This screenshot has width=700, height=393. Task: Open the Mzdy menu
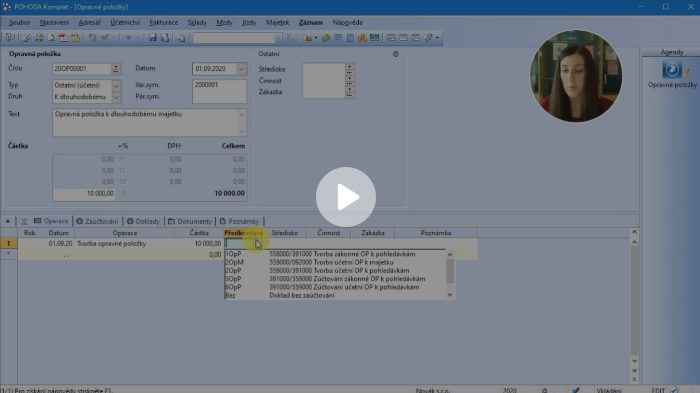[x=224, y=22]
